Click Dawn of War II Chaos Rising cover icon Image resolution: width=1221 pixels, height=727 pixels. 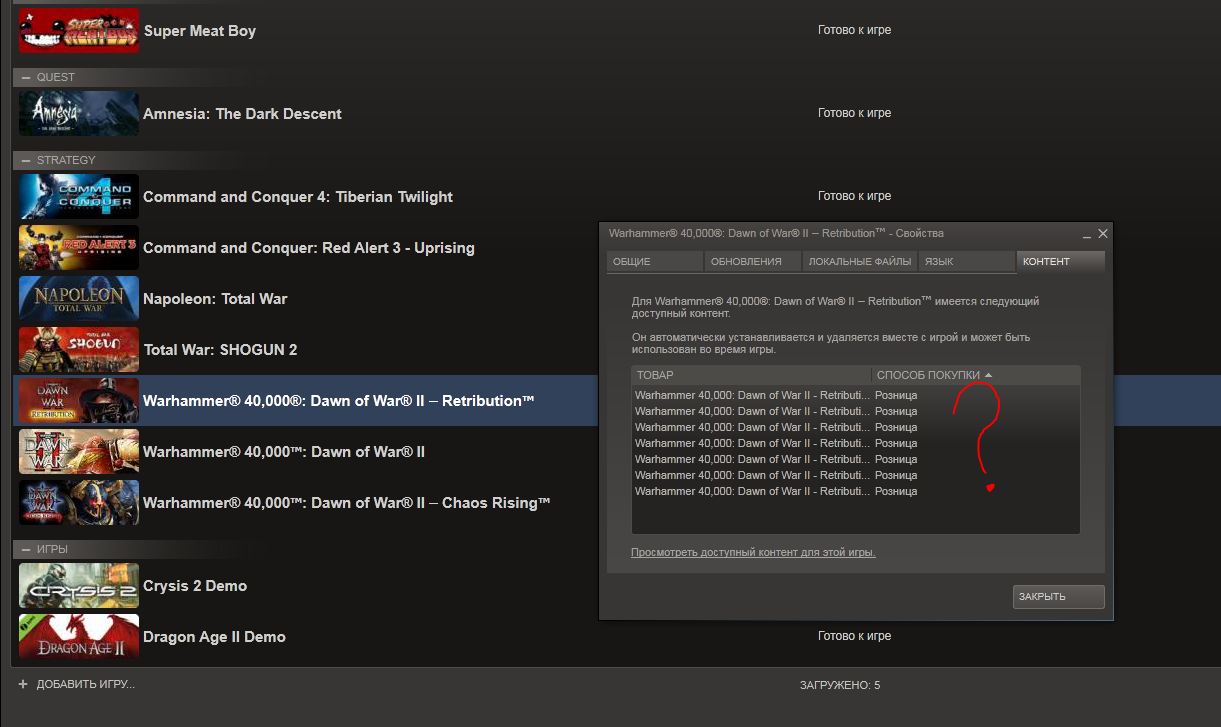[x=79, y=502]
